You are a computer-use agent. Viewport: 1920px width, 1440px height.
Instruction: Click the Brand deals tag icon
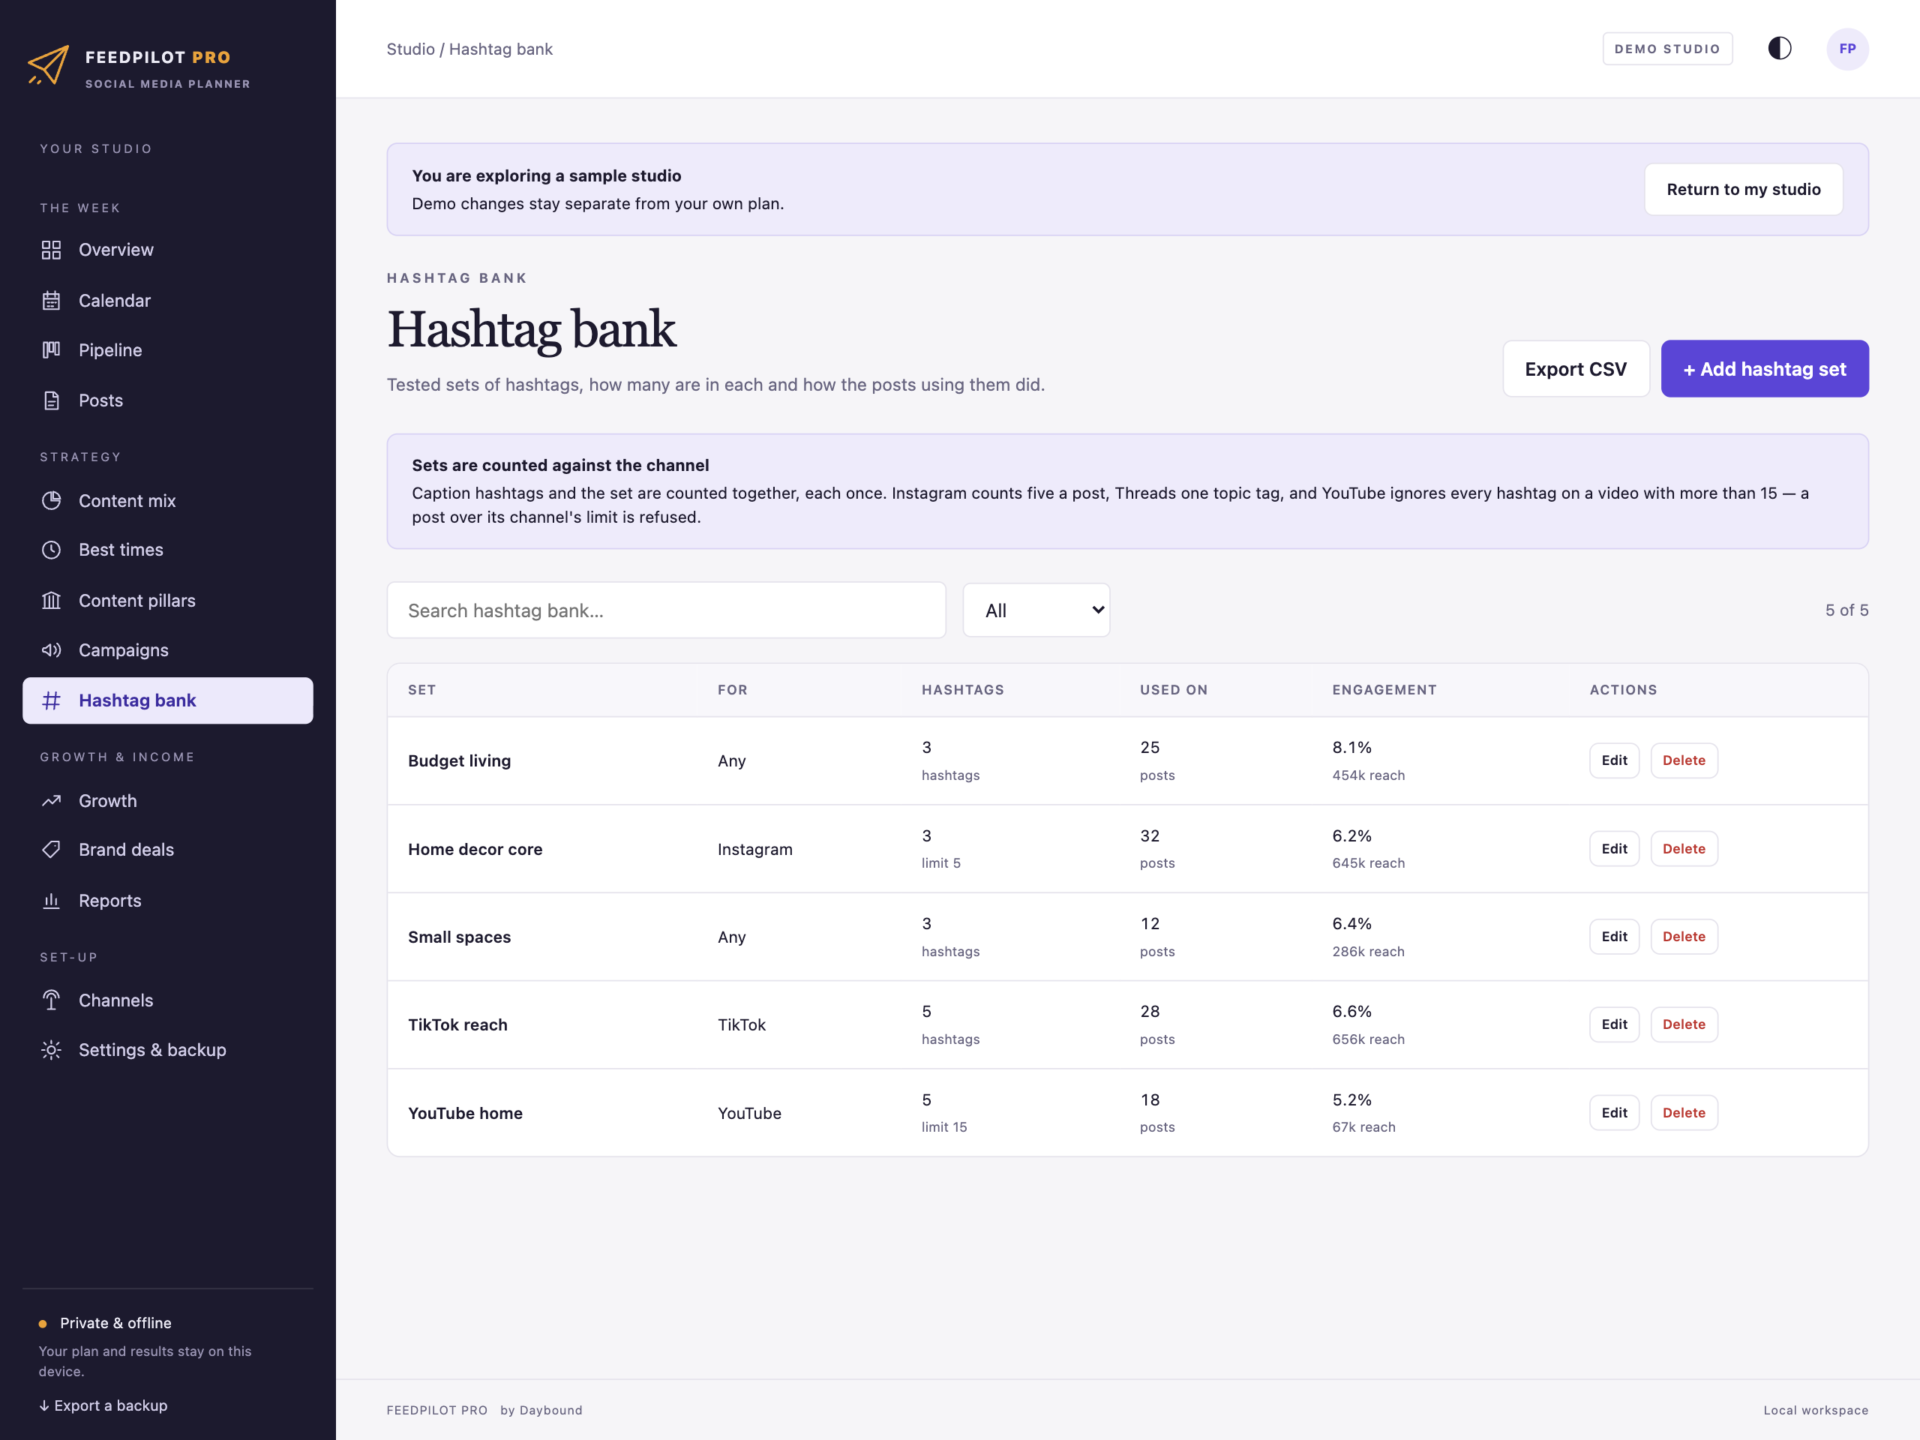[x=51, y=850]
